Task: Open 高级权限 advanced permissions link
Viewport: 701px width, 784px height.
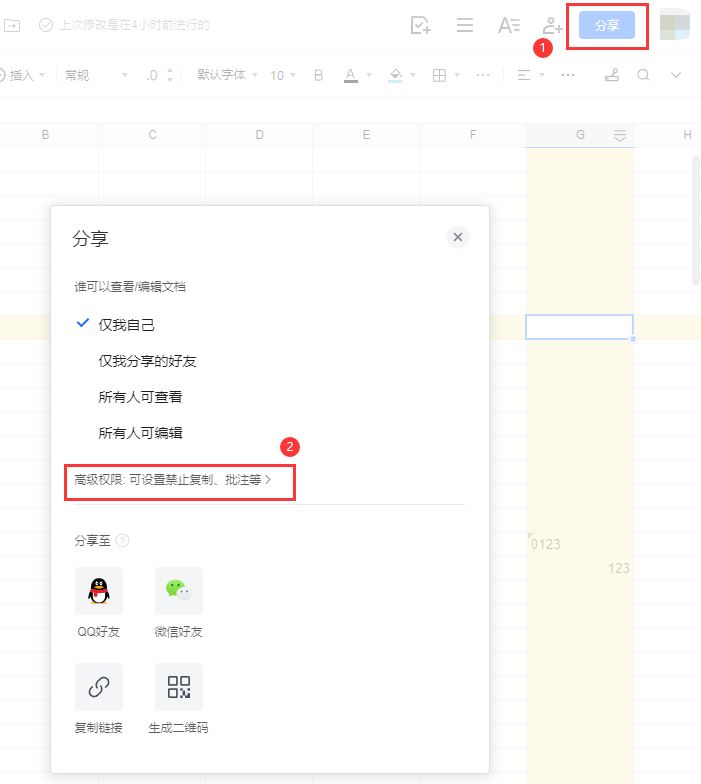Action: coord(172,480)
